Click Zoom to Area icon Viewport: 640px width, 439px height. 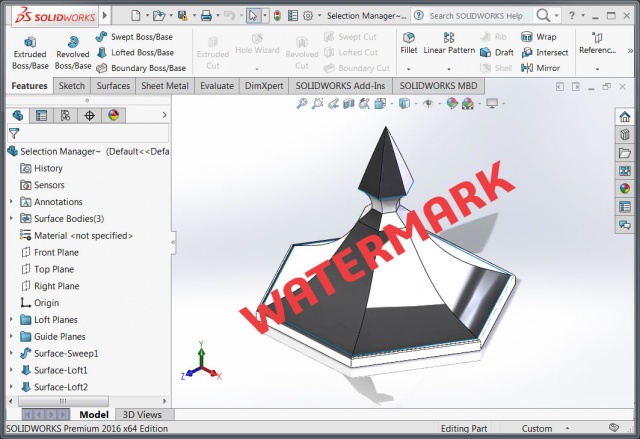[x=317, y=104]
